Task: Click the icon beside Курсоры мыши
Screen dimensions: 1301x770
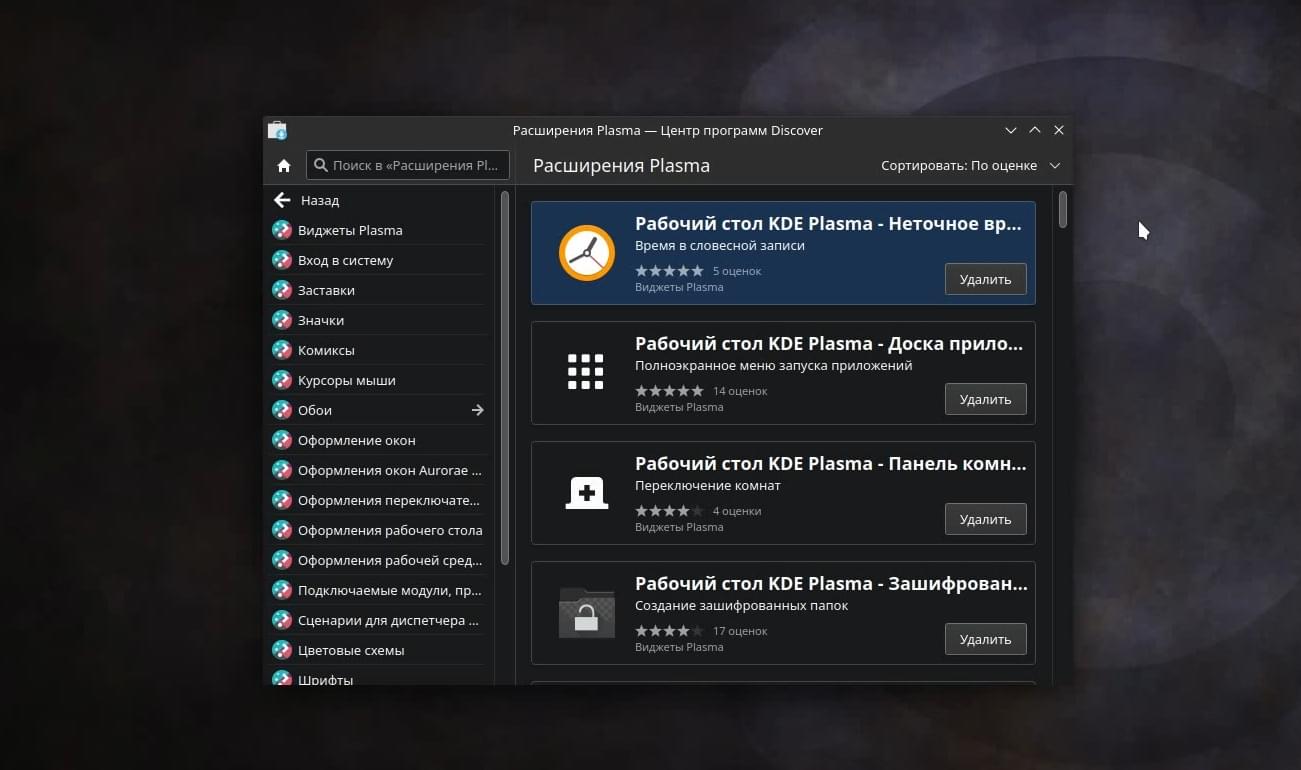Action: tap(282, 380)
